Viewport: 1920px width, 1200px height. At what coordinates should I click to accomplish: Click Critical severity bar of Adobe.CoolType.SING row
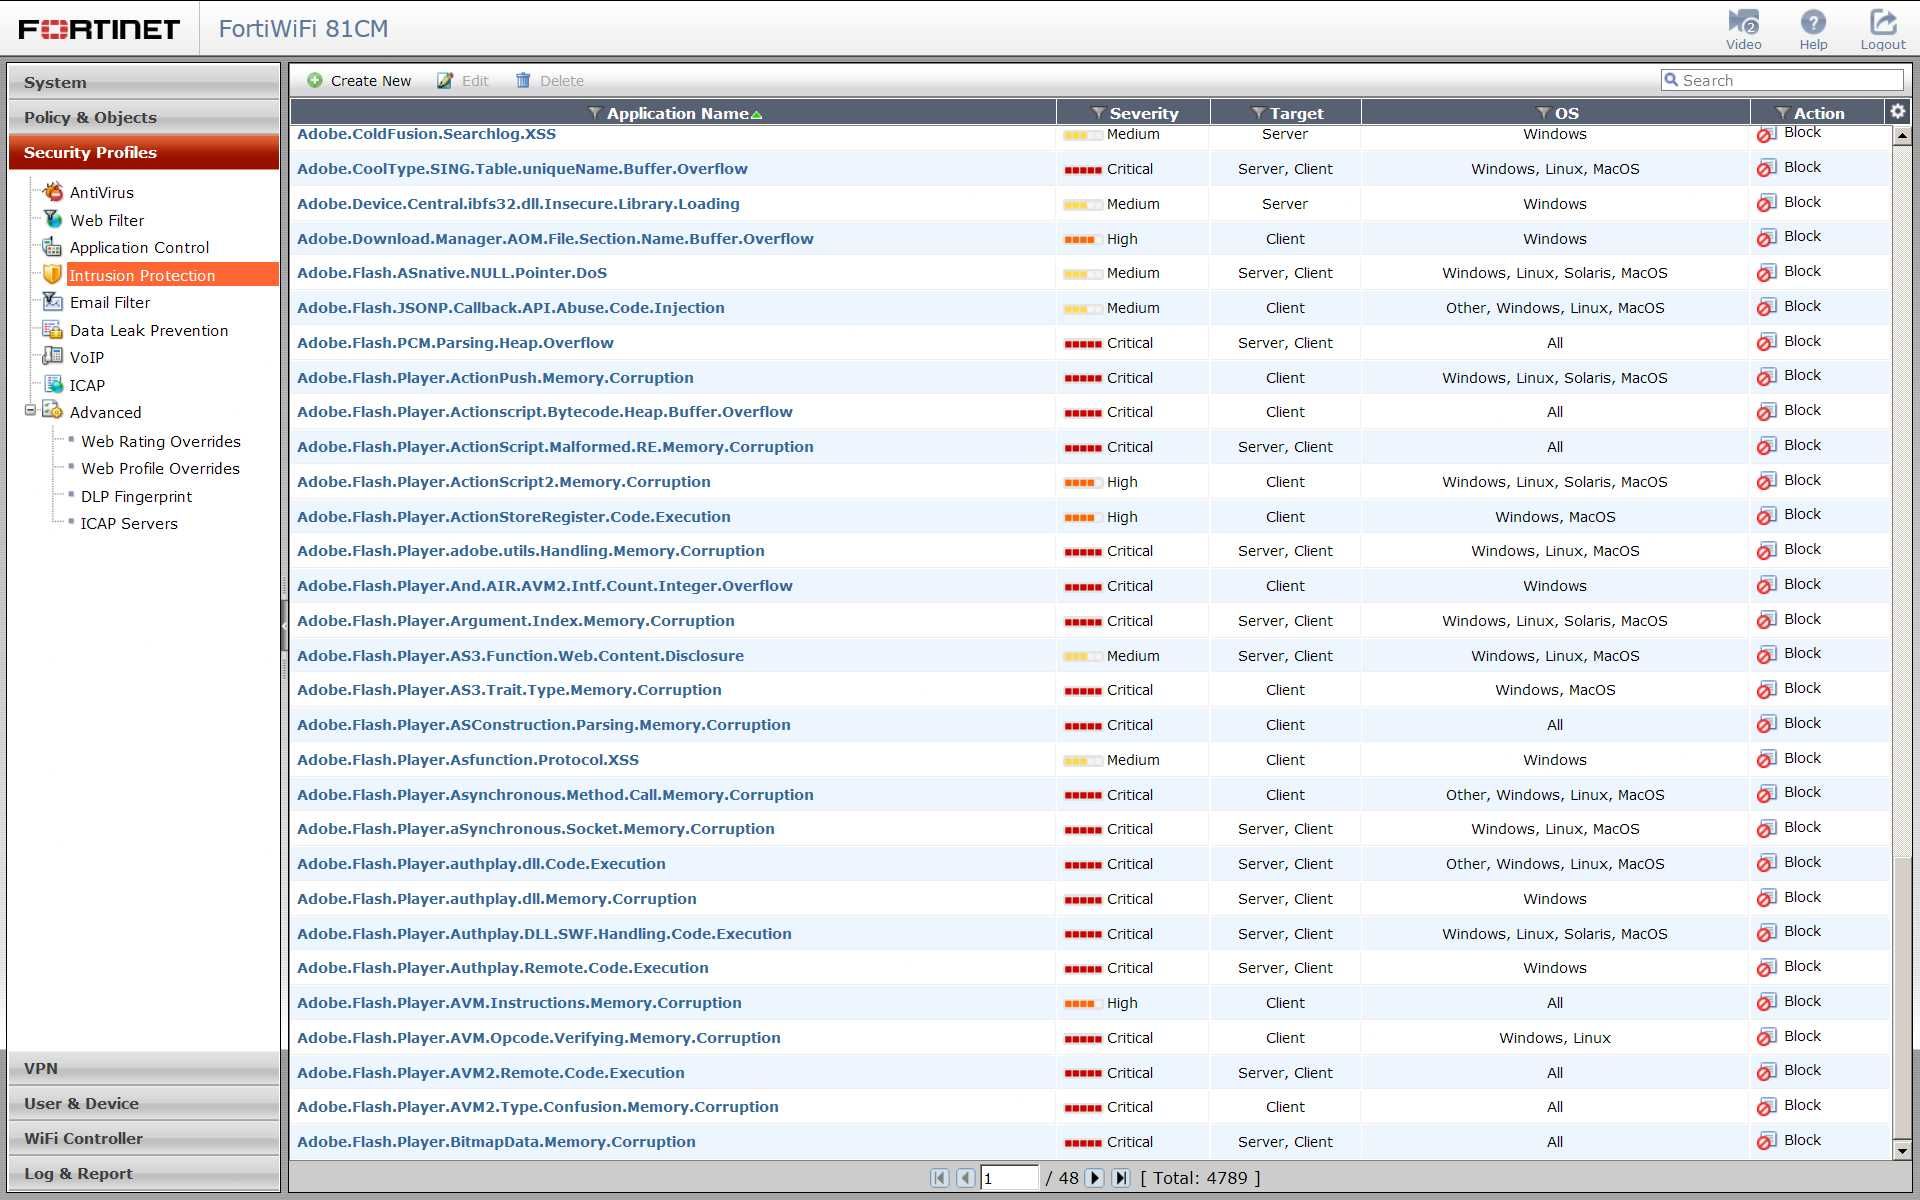pos(1083,170)
